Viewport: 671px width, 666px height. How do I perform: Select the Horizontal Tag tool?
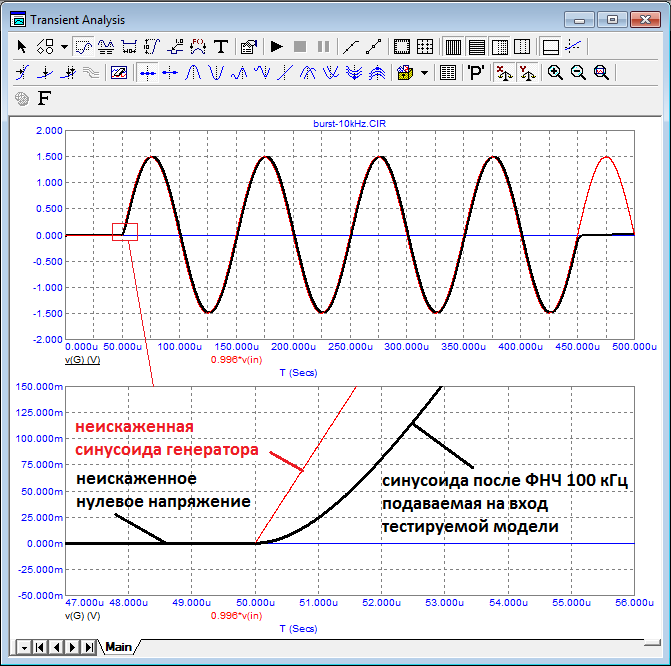coord(129,46)
